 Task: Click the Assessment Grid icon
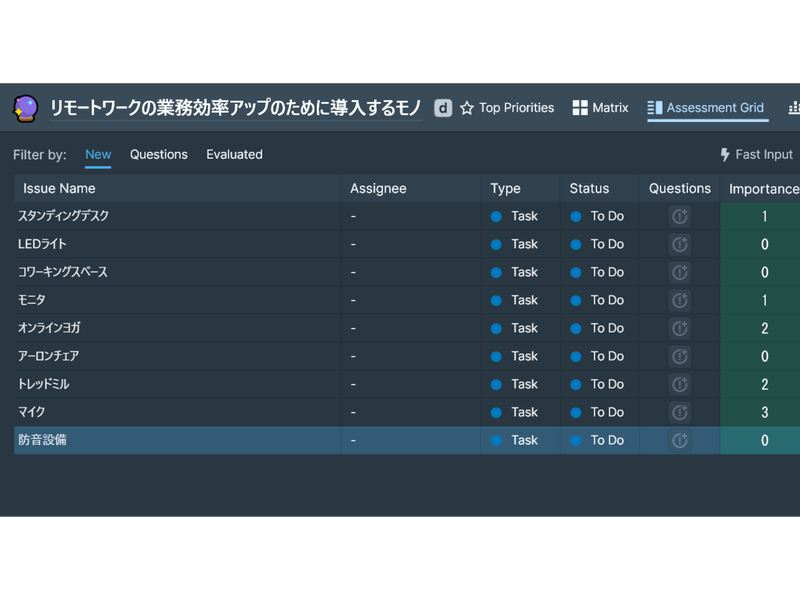click(x=655, y=108)
